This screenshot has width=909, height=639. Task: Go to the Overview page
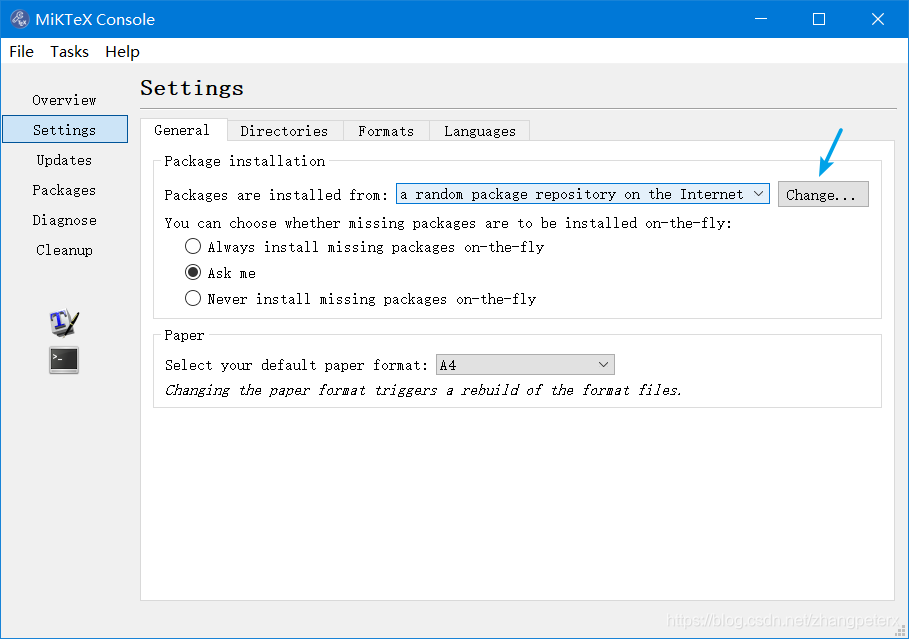(64, 100)
